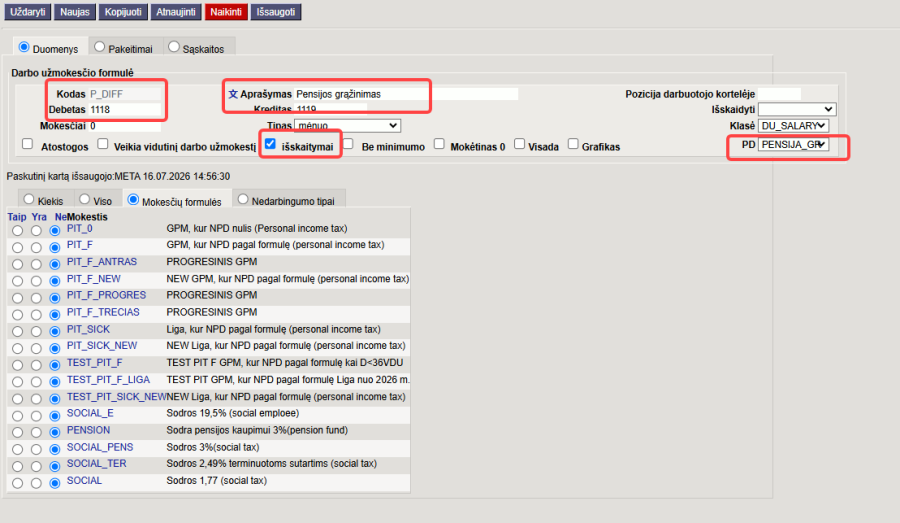Select Taip radio for PIT_0
The height and width of the screenshot is (523, 900).
point(17,231)
